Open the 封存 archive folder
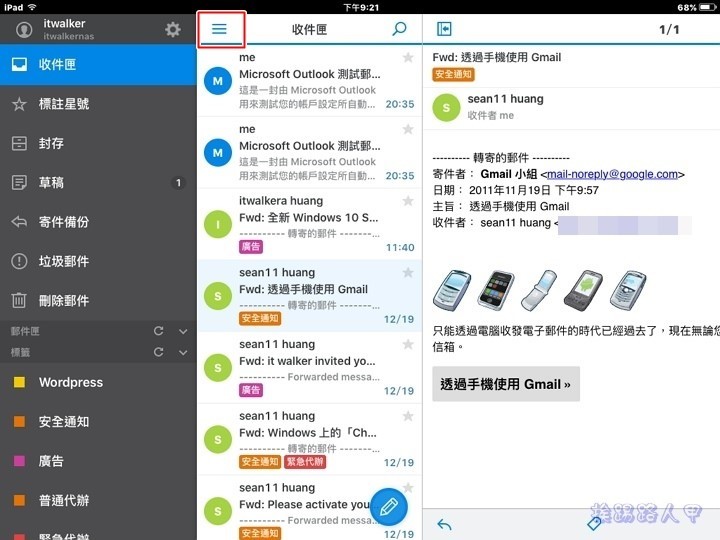Screen dimensions: 720x540 point(98,143)
